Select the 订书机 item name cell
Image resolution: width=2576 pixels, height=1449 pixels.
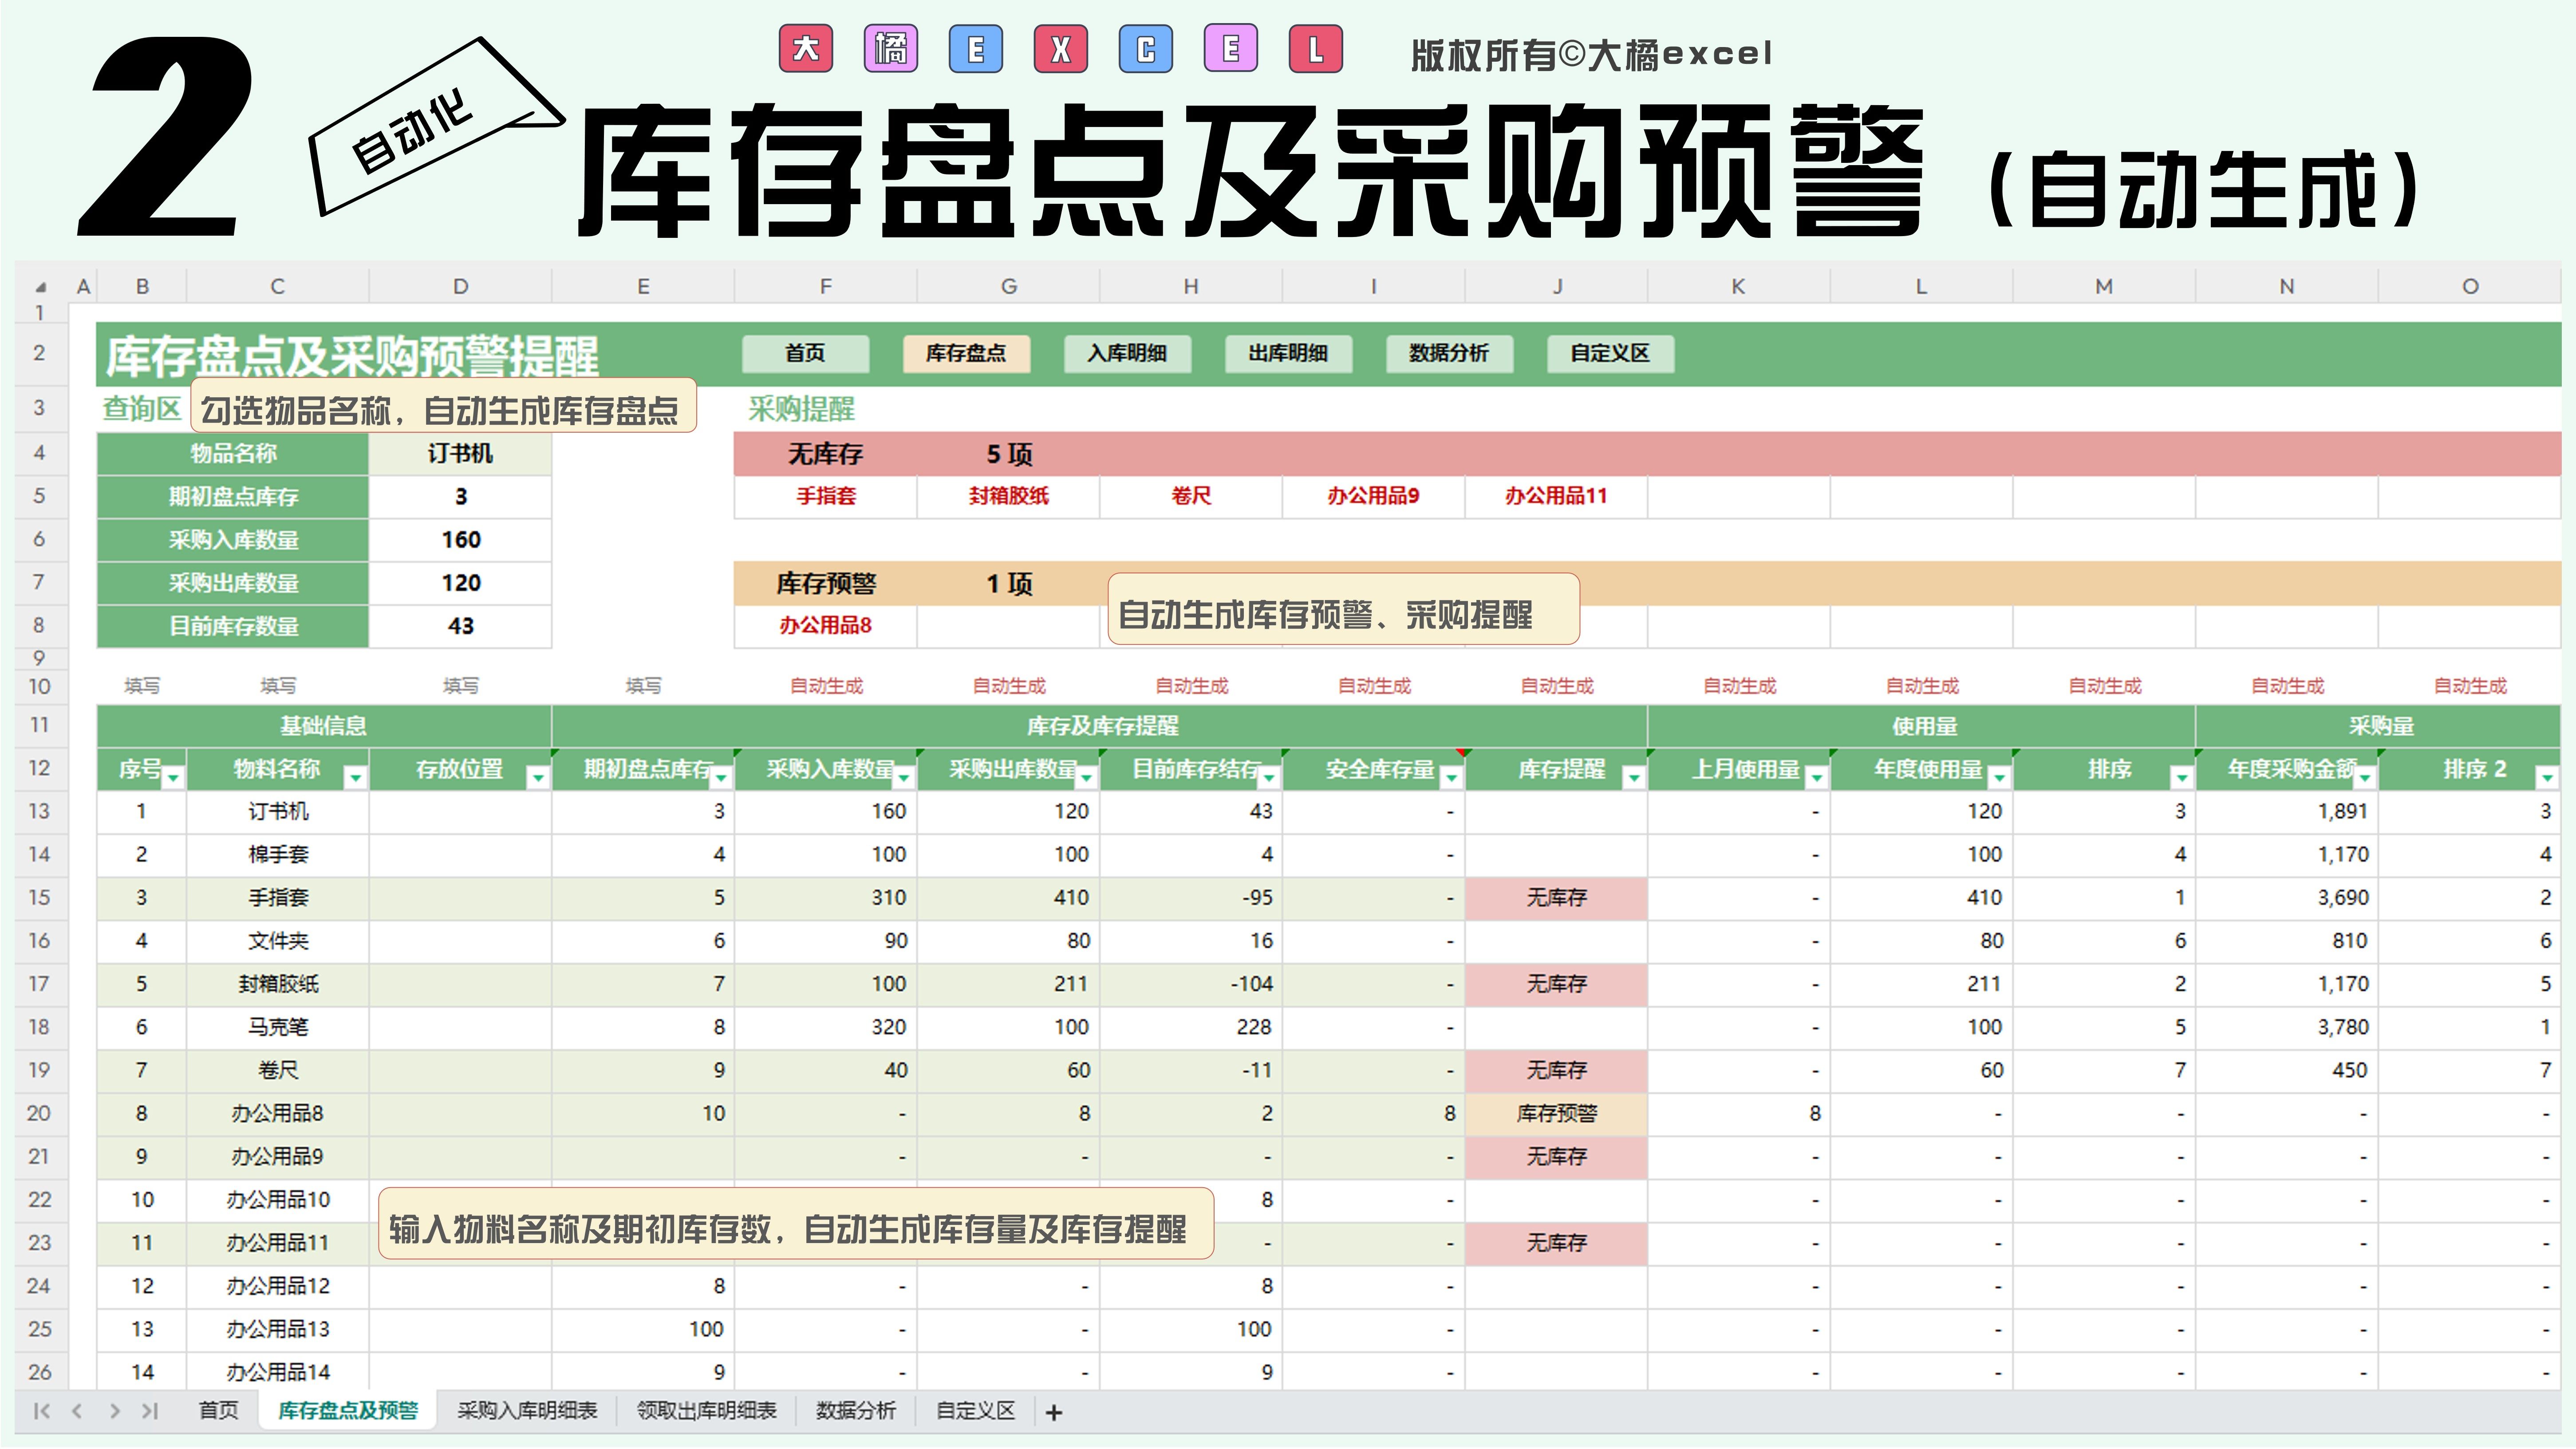tap(460, 454)
